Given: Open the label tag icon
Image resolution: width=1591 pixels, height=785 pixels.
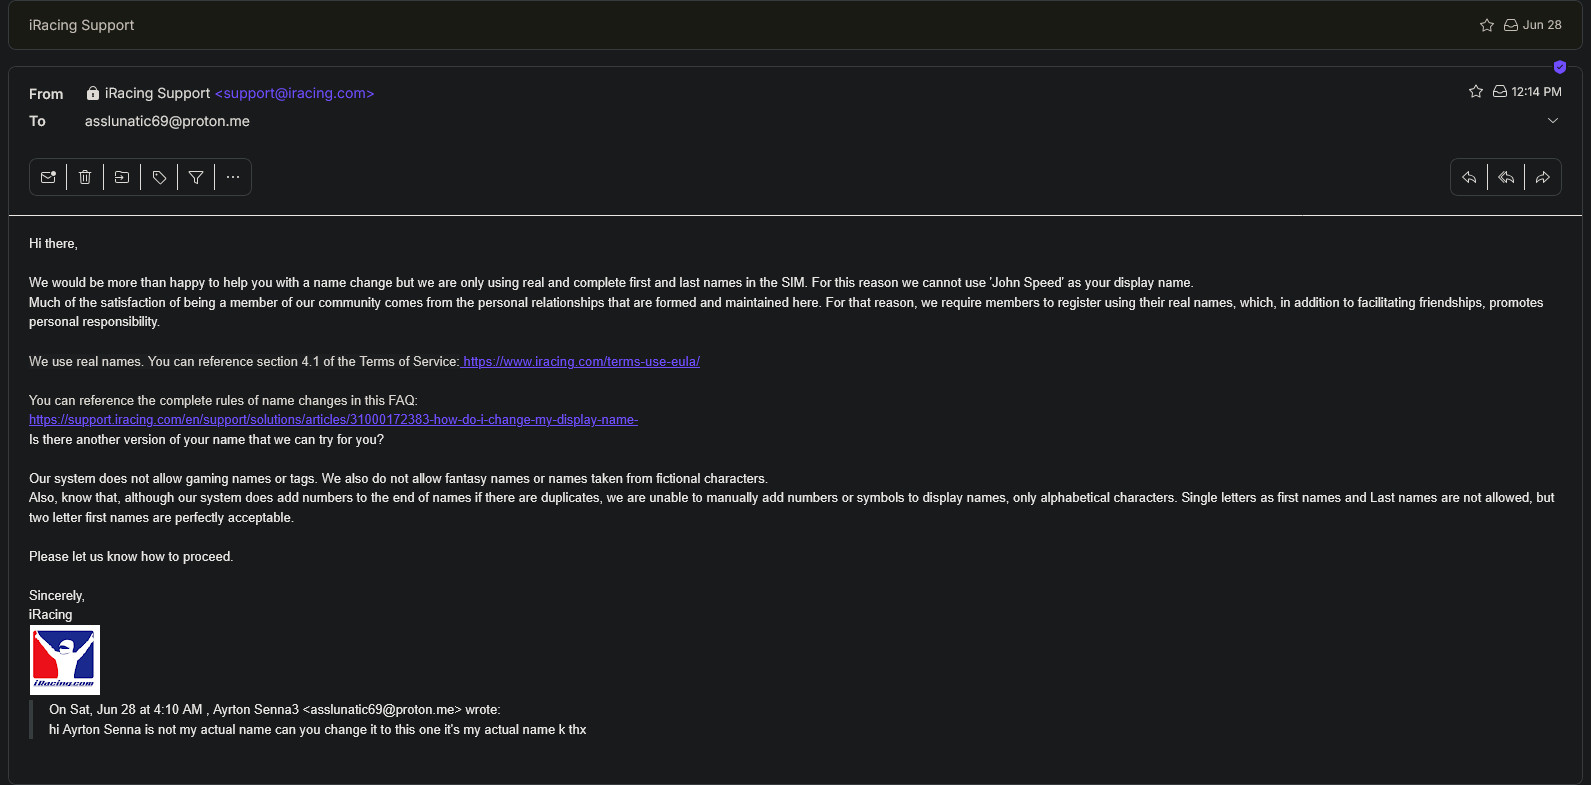Looking at the screenshot, I should pyautogui.click(x=159, y=177).
